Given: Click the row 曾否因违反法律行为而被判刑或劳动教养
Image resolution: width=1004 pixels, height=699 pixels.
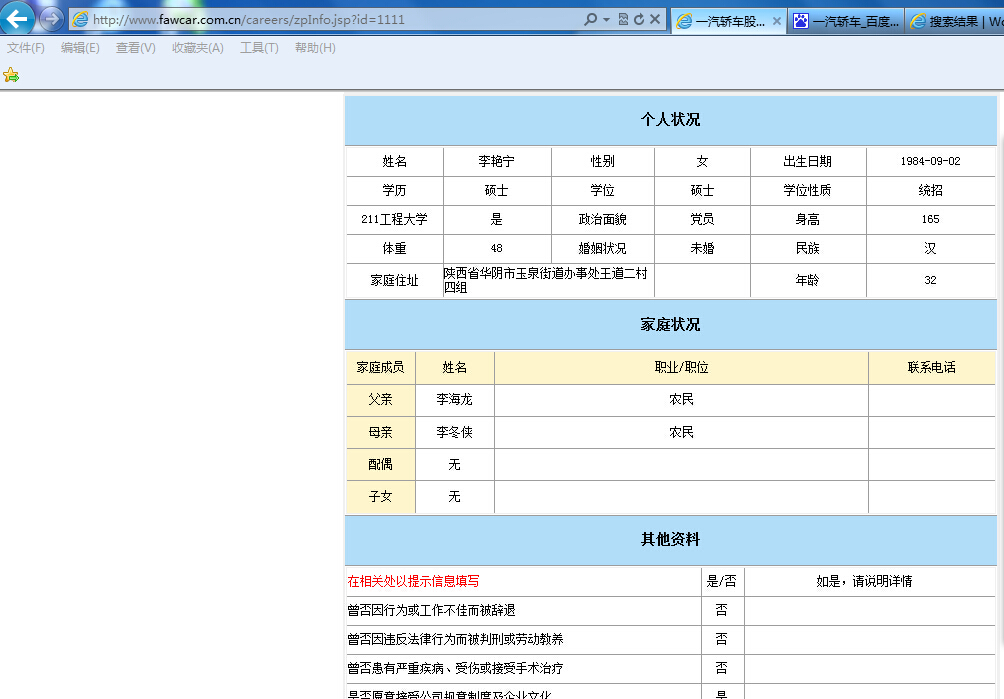Looking at the screenshot, I should click(x=523, y=639).
